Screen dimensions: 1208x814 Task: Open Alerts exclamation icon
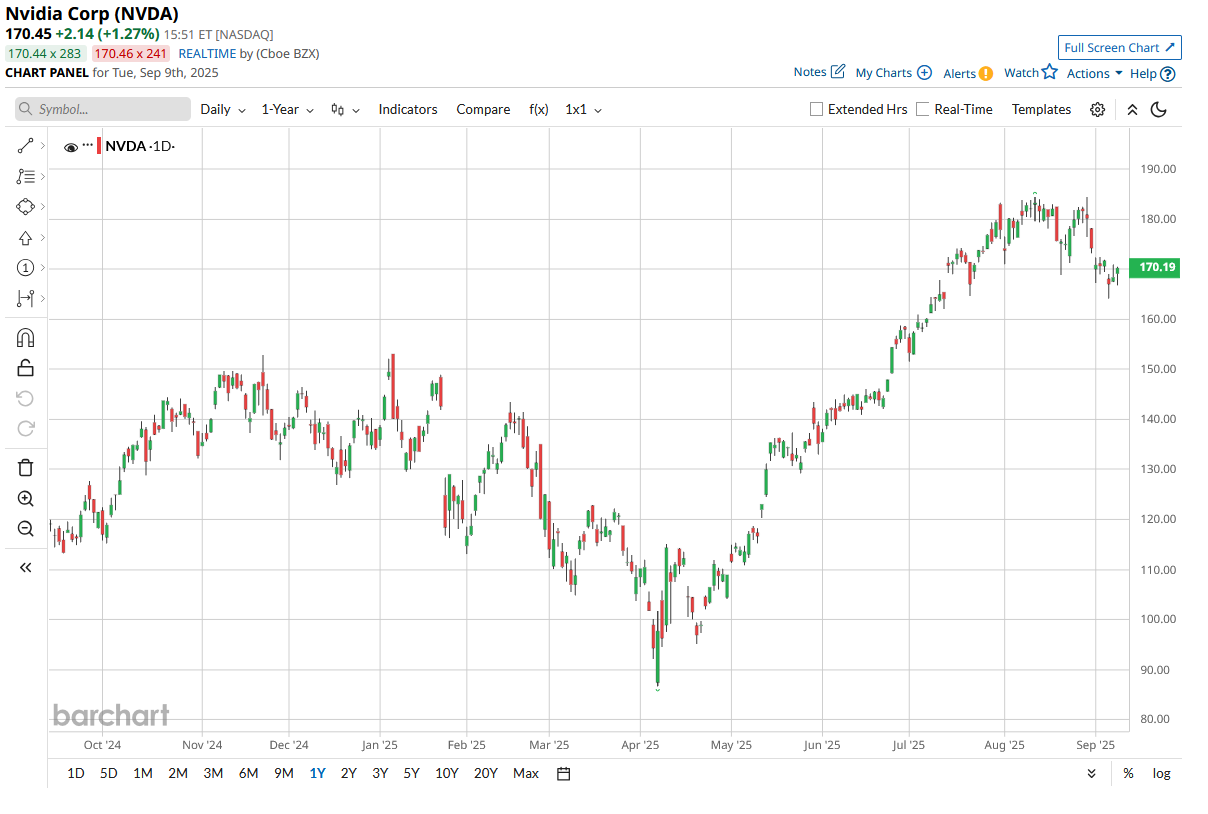coord(986,73)
